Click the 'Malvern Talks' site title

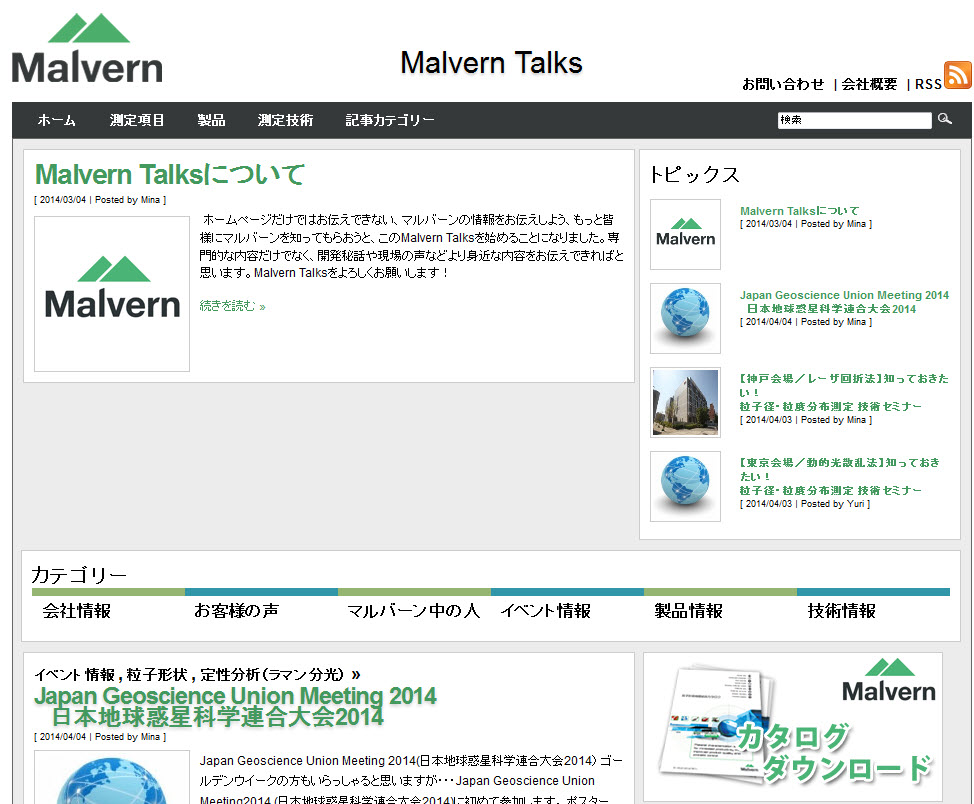point(491,63)
